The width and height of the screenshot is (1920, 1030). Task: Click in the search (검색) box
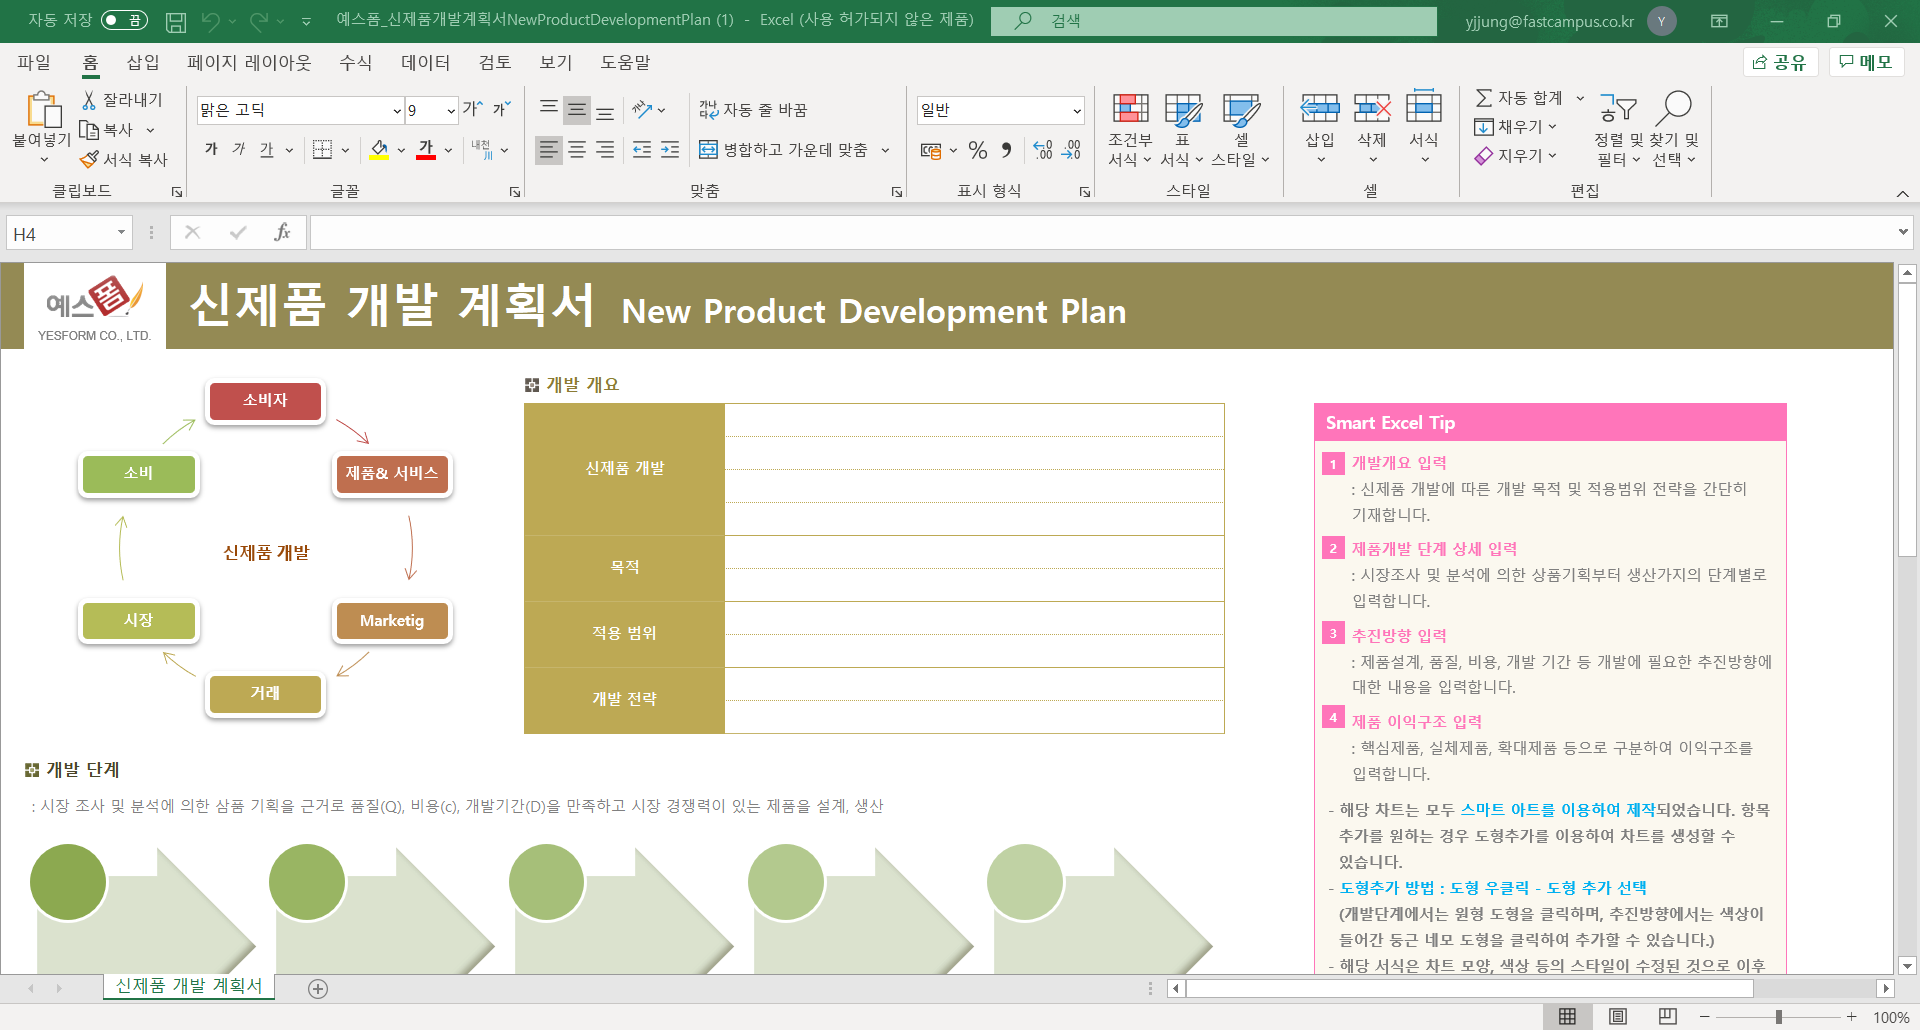point(1213,21)
